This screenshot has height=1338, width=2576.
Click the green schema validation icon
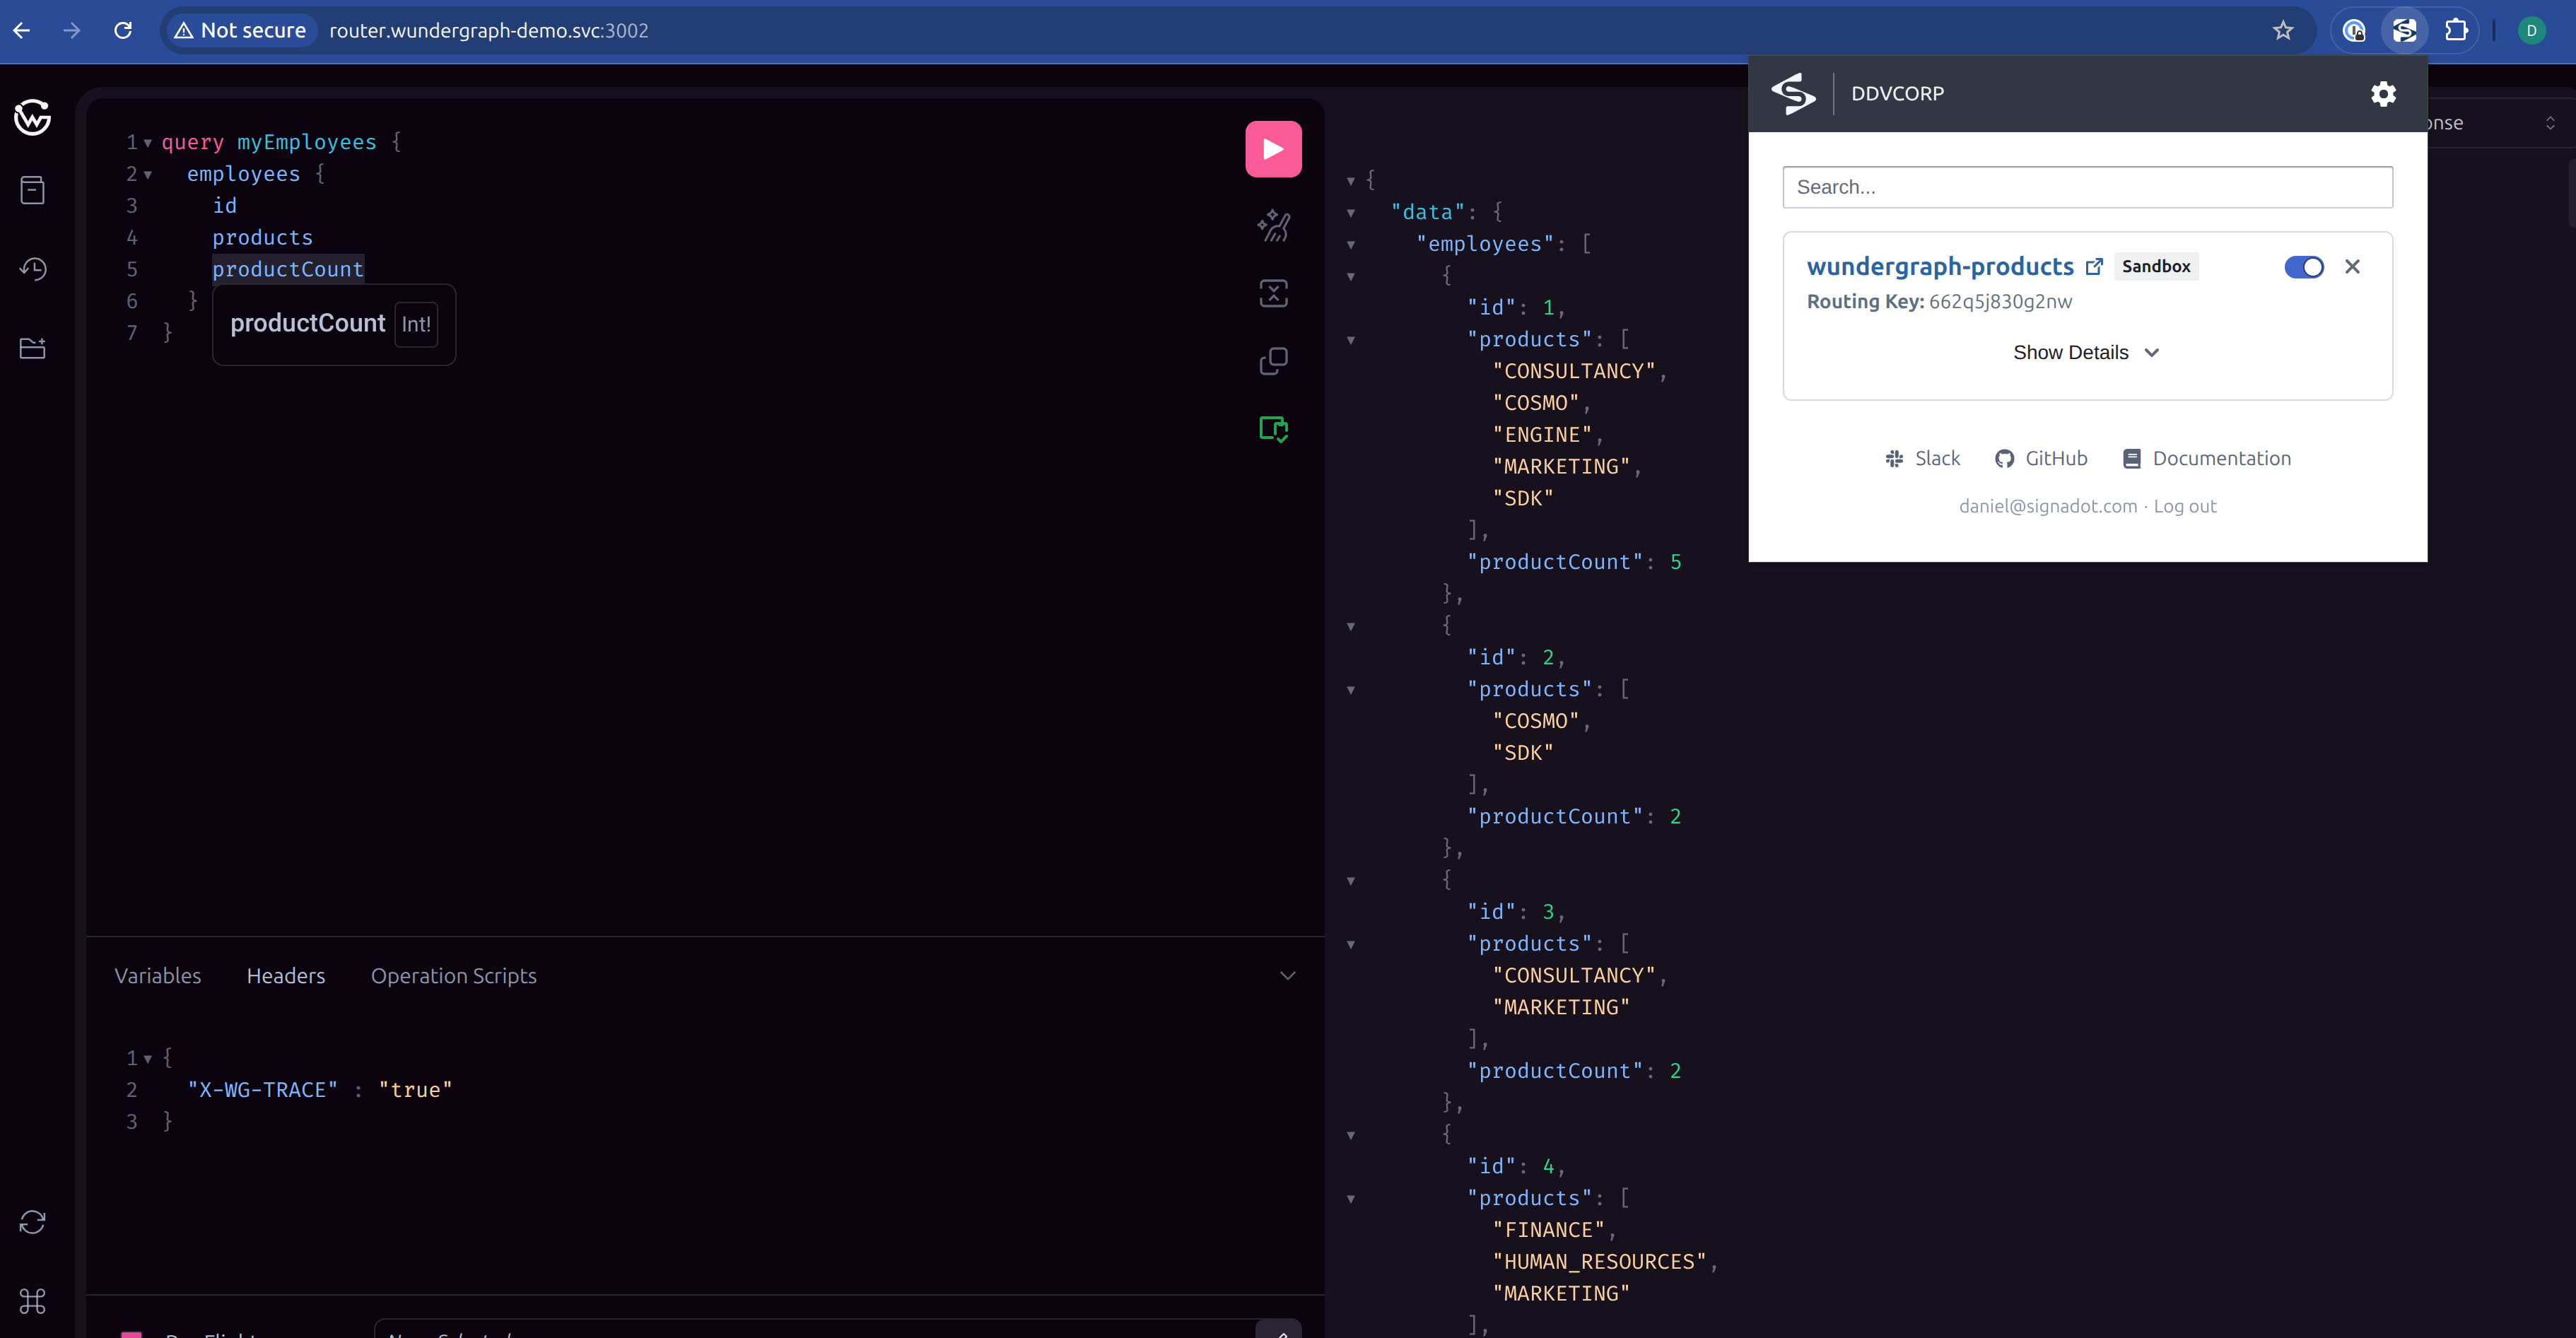point(1273,429)
